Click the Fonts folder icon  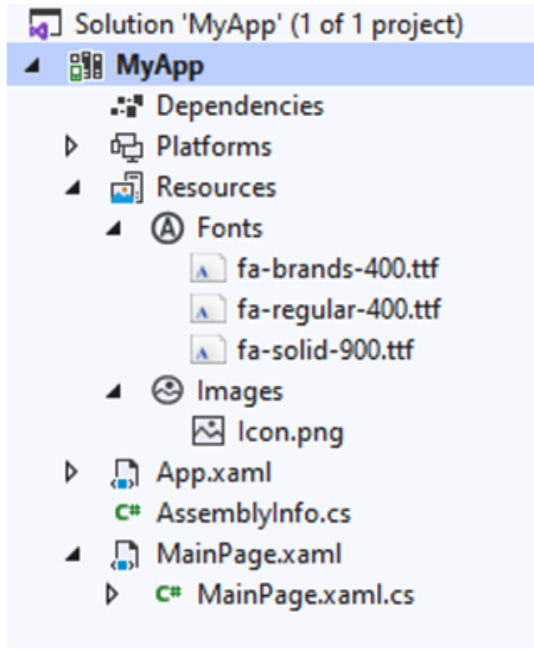tap(167, 228)
